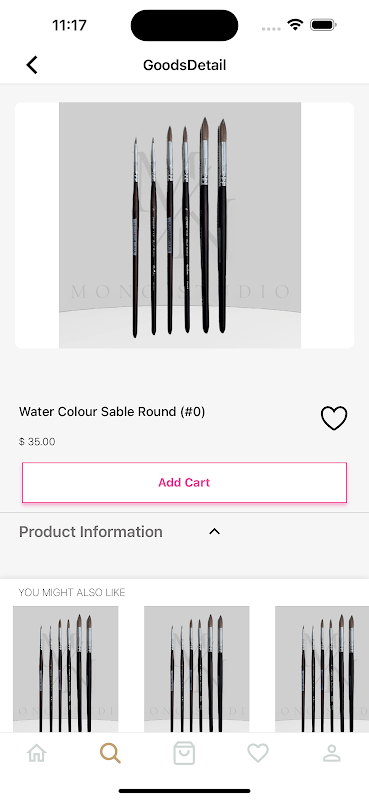Viewport: 369px width, 800px height.
Task: Tap the Add Cart button
Action: [184, 483]
